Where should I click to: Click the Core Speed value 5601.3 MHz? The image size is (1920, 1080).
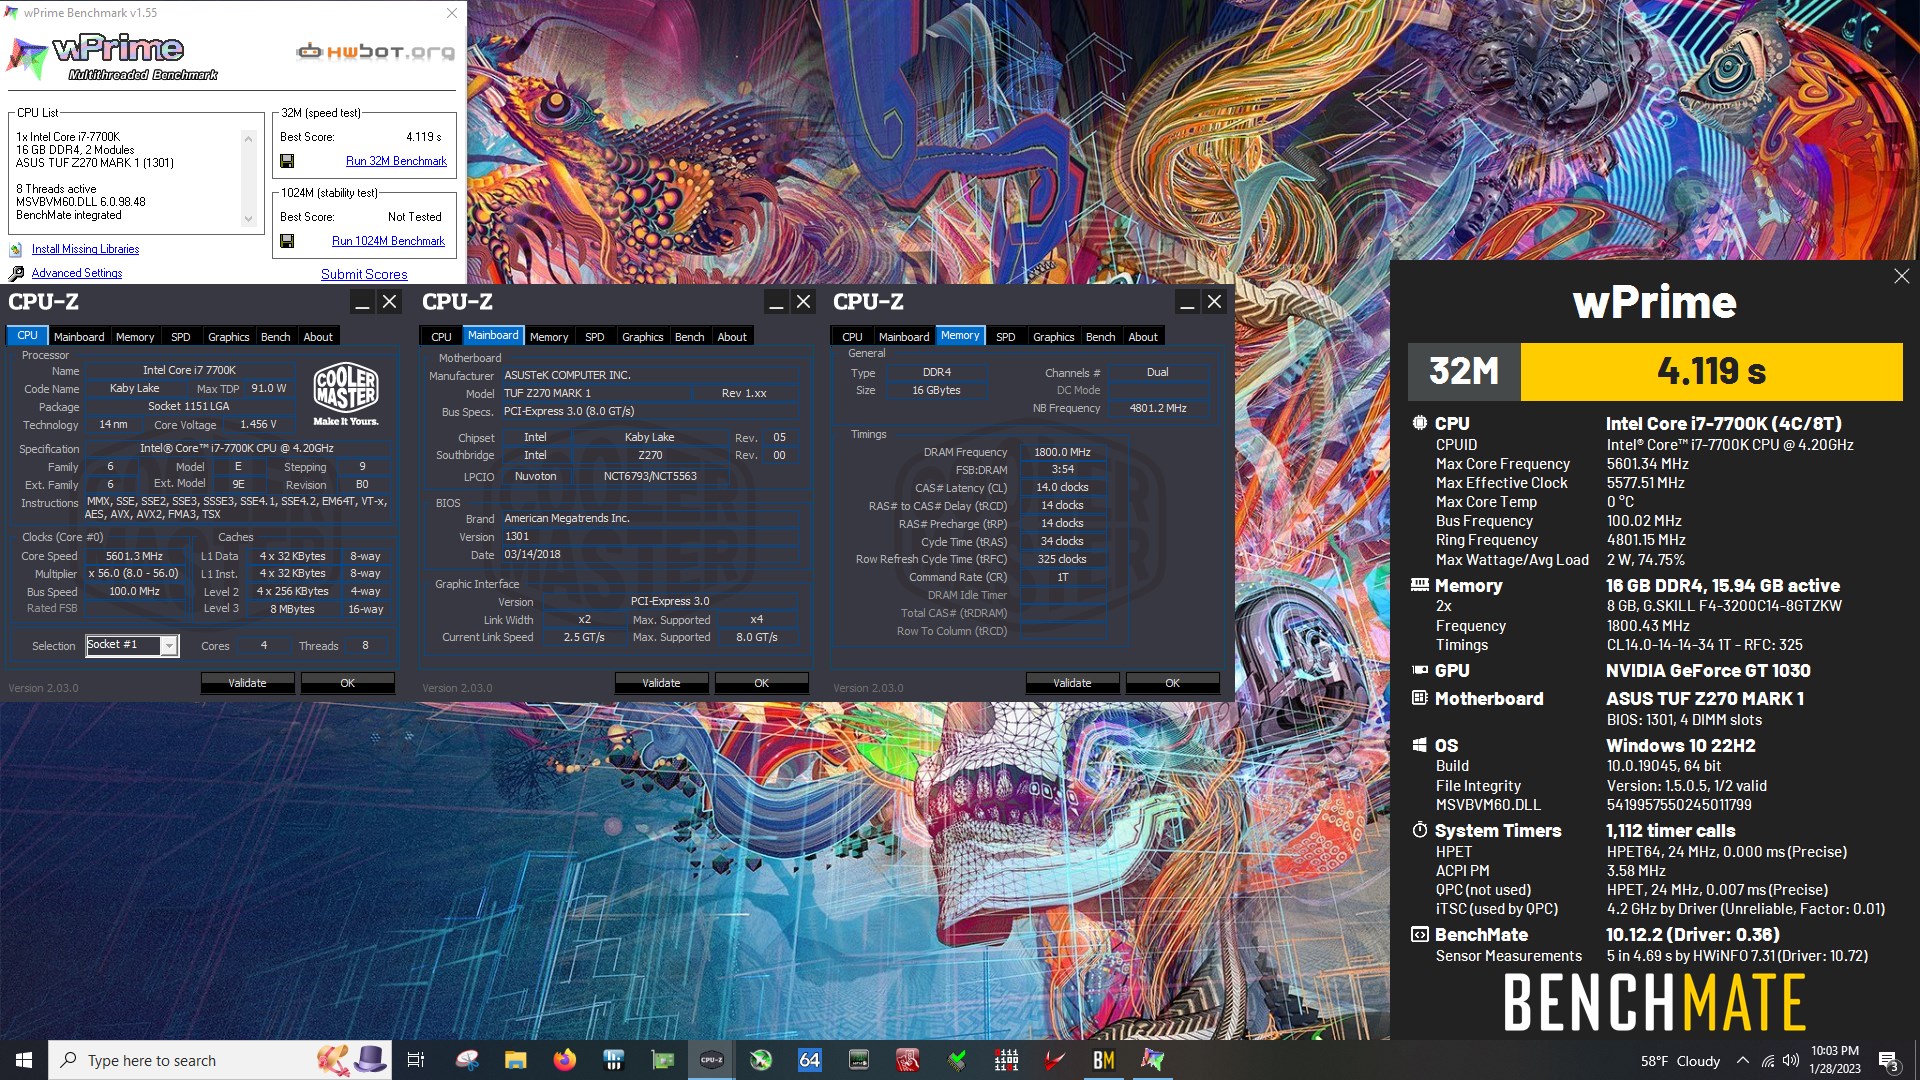(134, 556)
